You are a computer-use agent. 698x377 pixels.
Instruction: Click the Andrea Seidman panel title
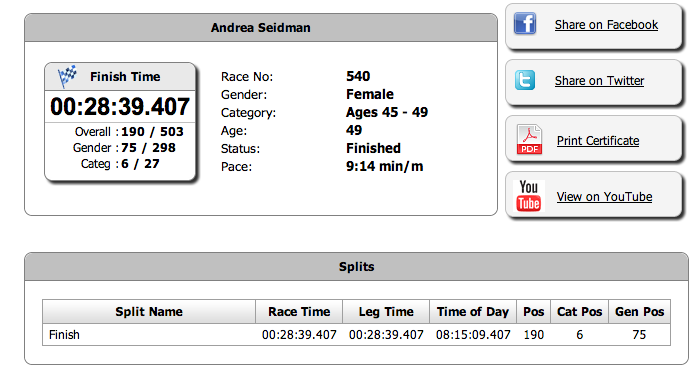coord(261,28)
